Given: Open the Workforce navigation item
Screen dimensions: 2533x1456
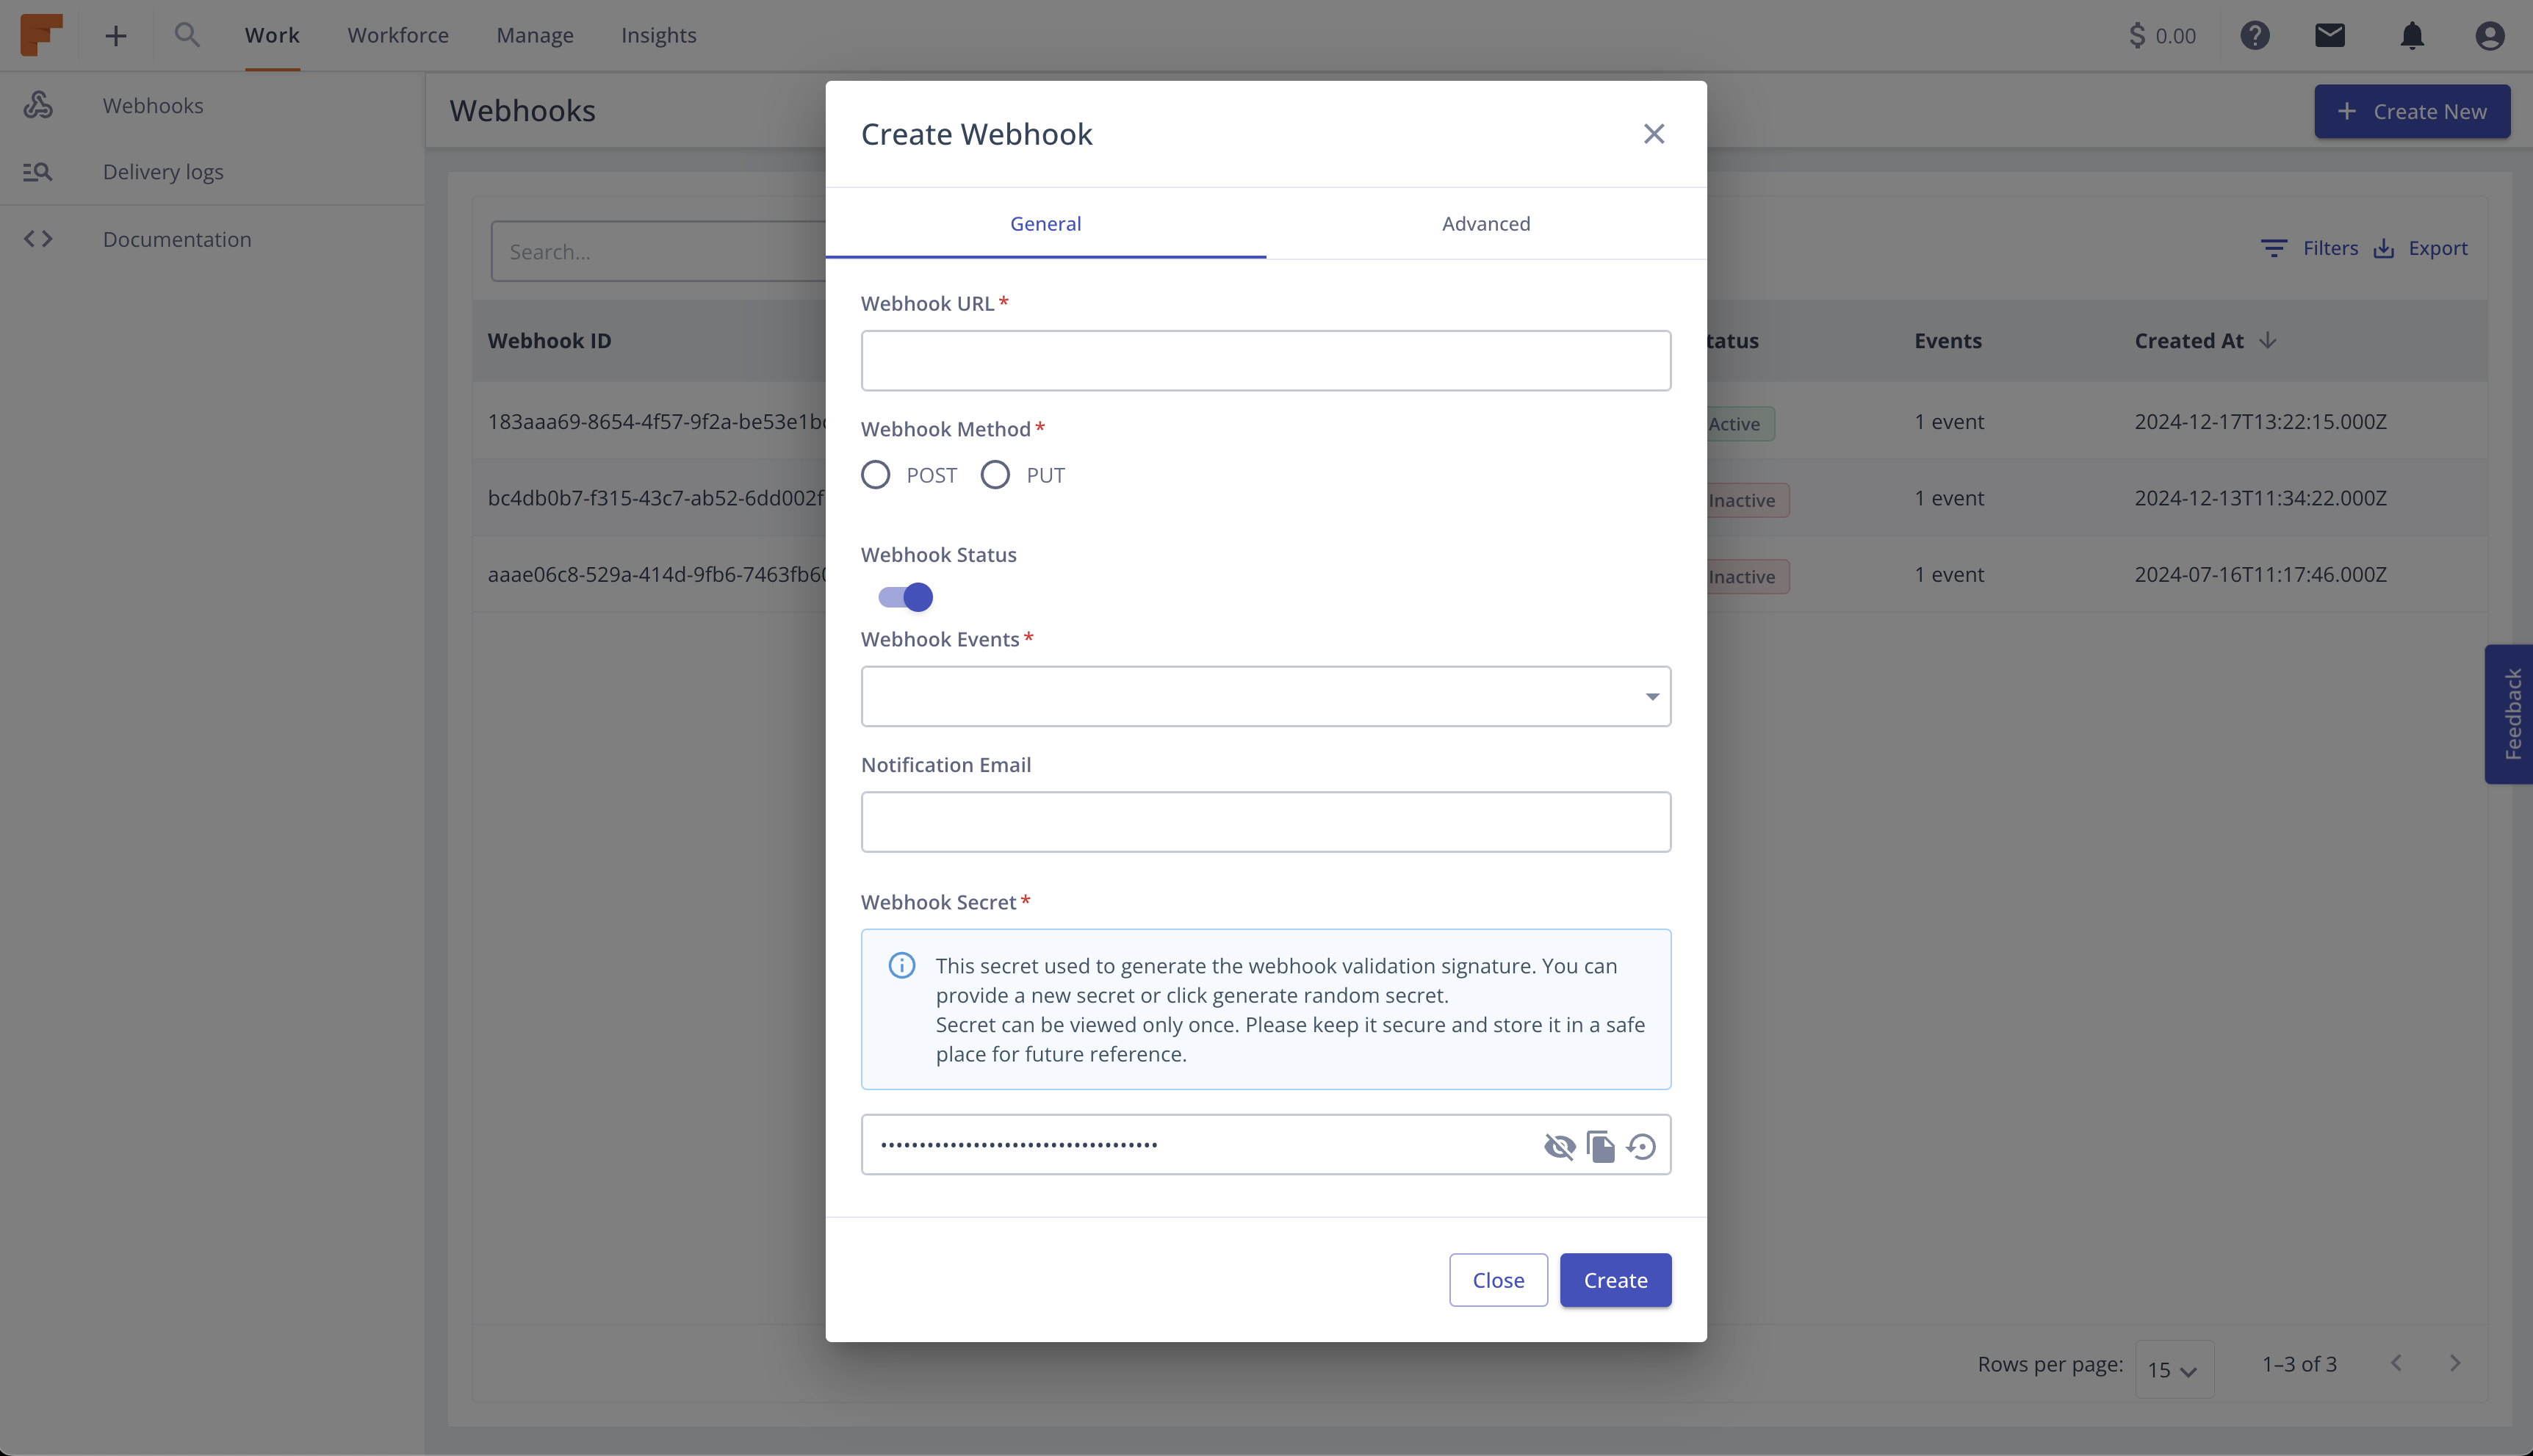Looking at the screenshot, I should [x=397, y=35].
